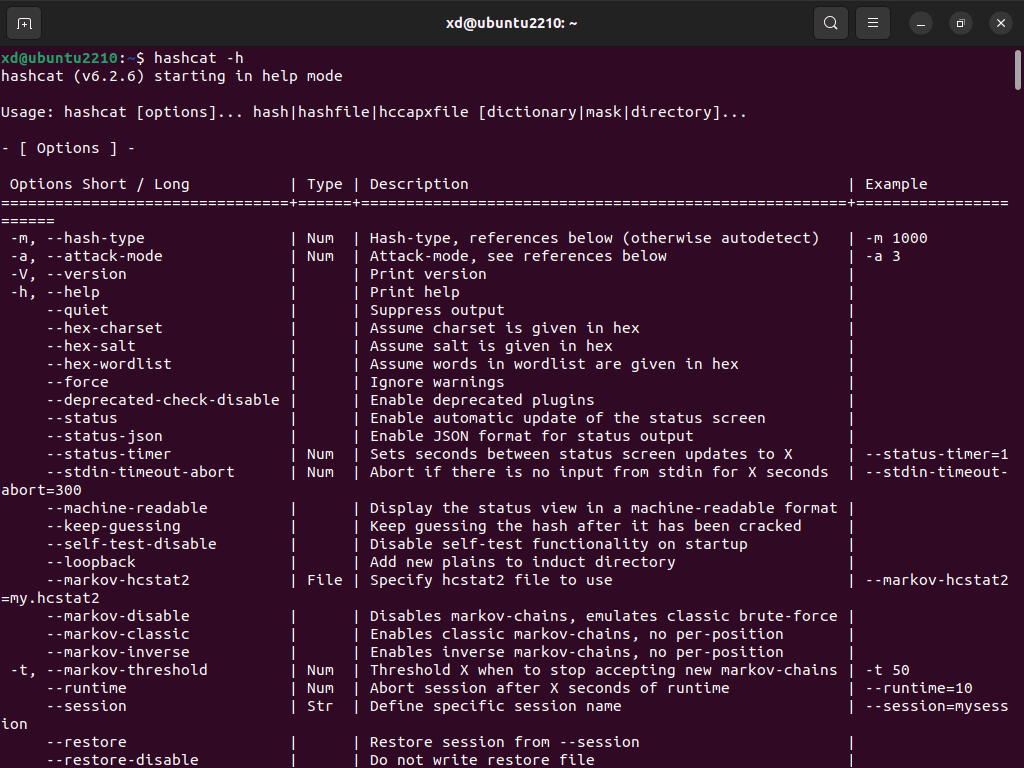Open a new terminal tab
The width and height of the screenshot is (1024, 768).
pos(24,24)
